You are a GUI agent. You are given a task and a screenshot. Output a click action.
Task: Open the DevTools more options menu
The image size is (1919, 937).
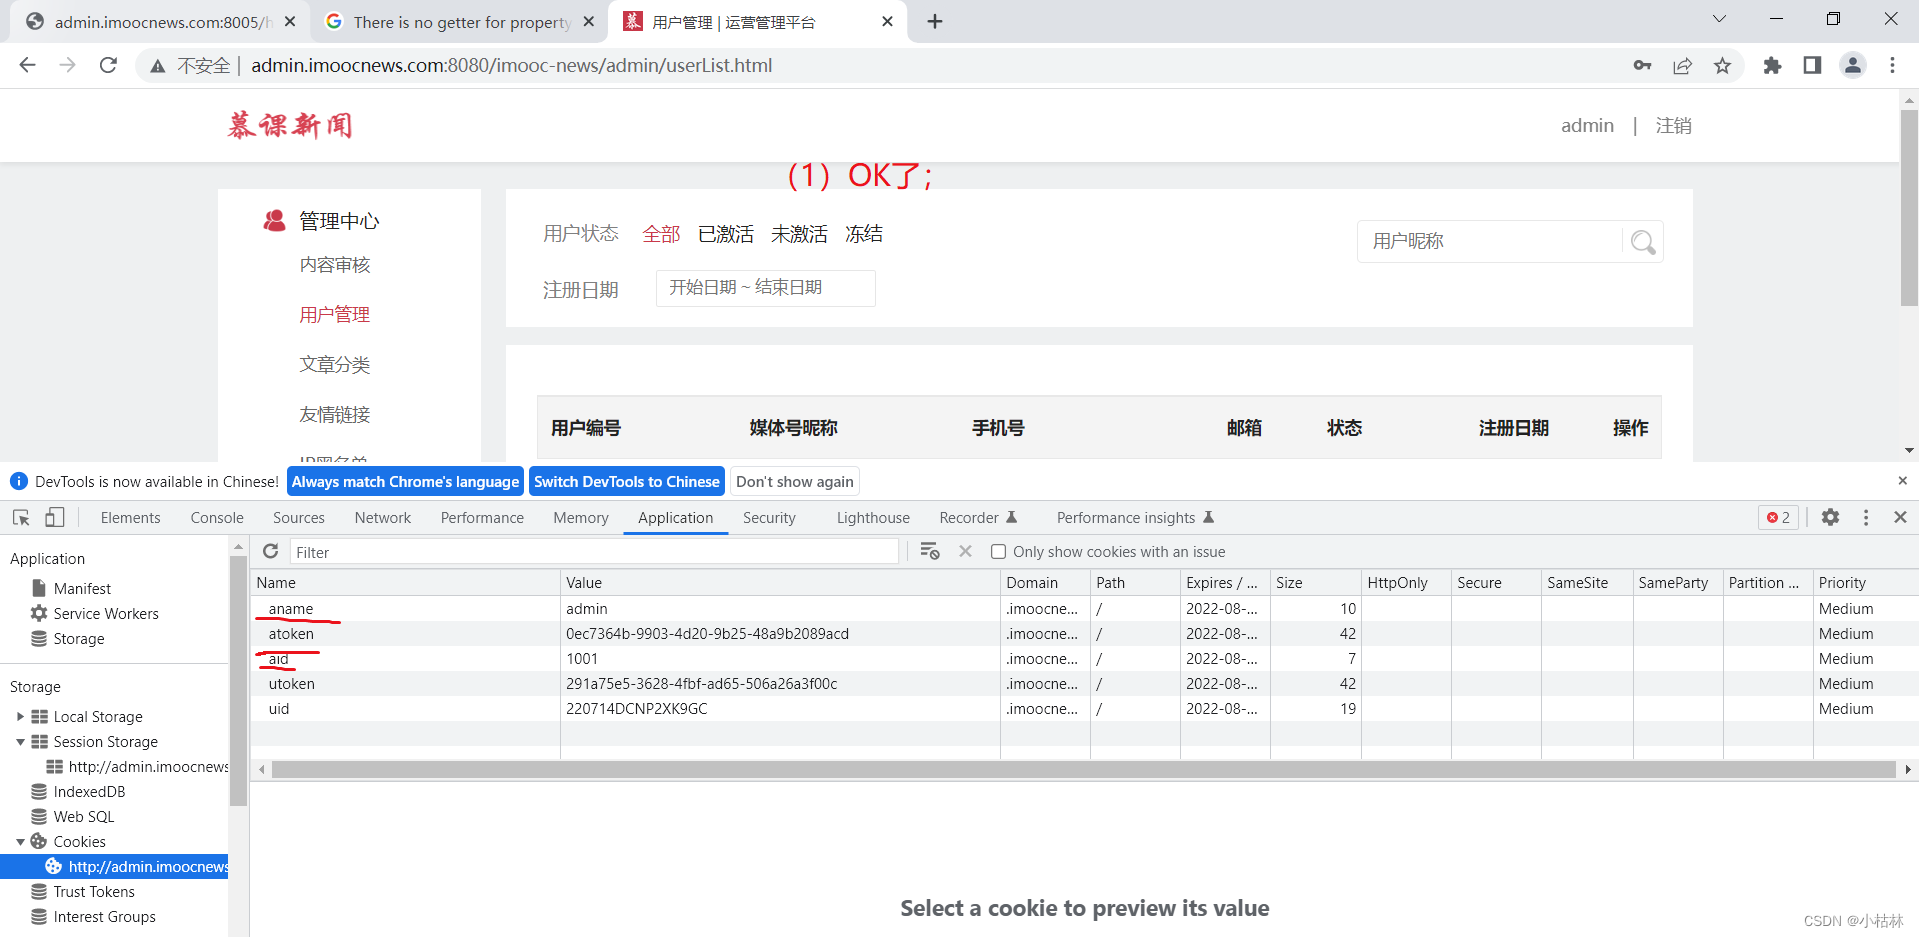[1865, 517]
